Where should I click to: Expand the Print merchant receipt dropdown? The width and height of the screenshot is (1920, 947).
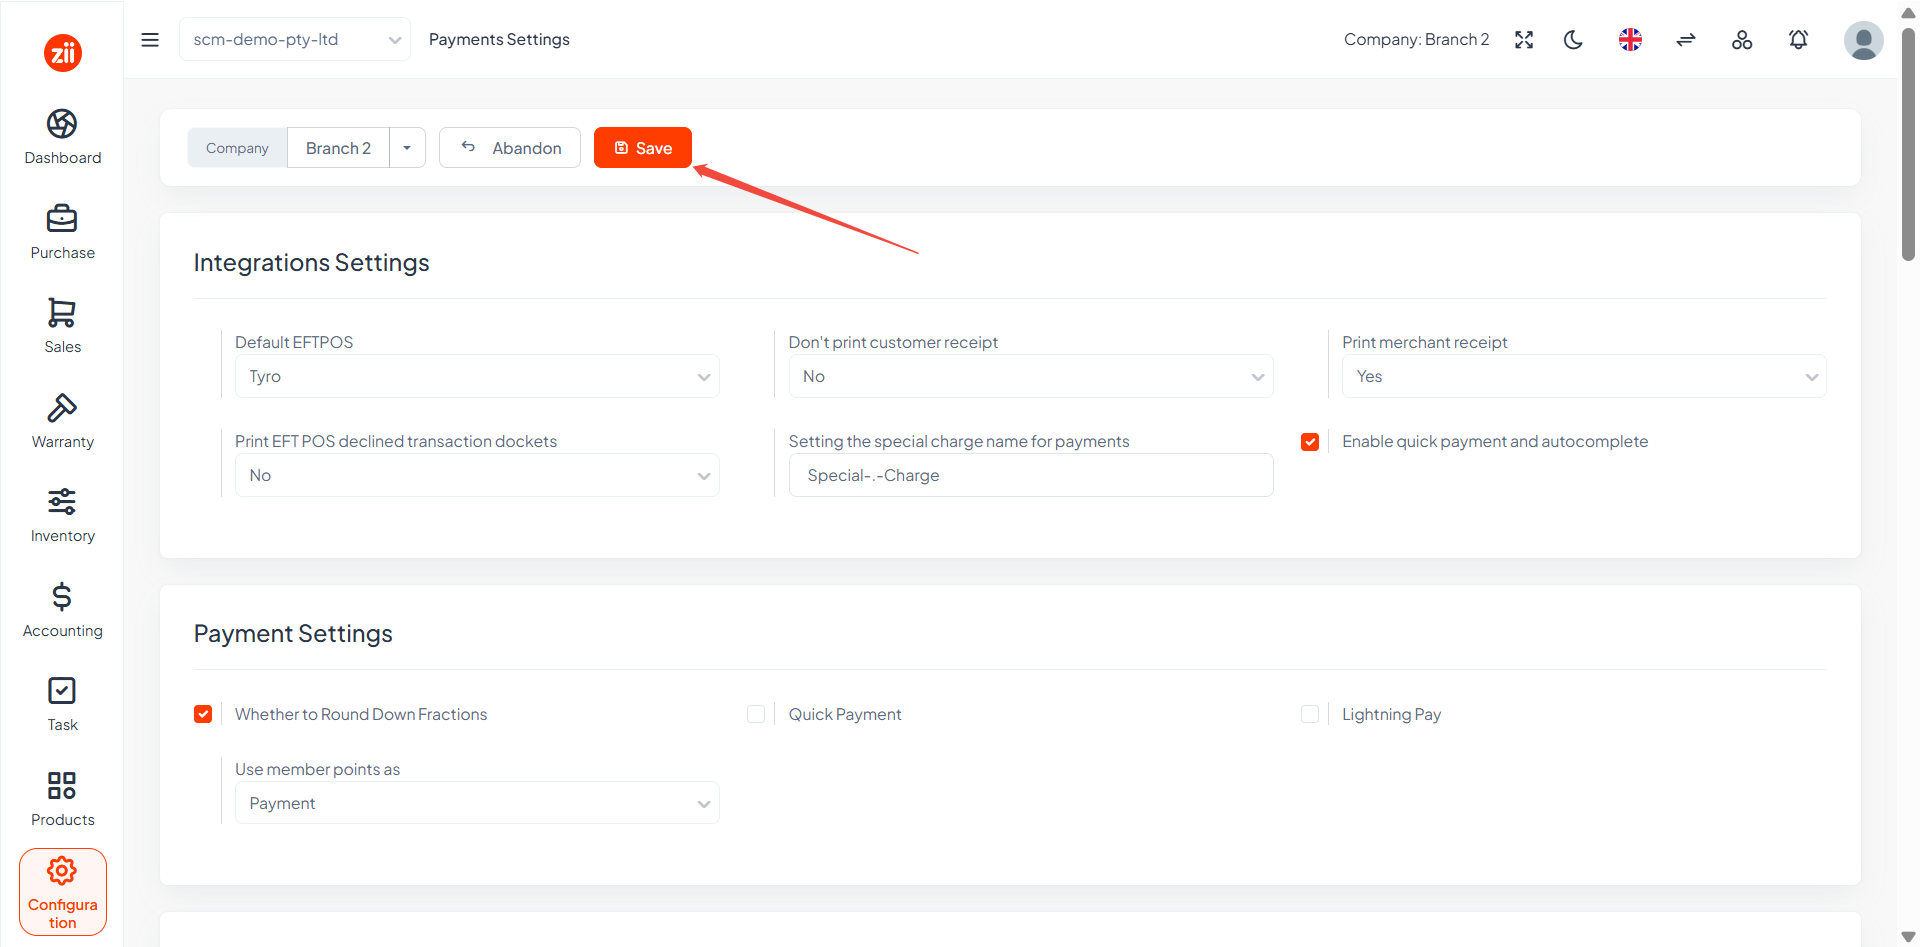click(1584, 377)
